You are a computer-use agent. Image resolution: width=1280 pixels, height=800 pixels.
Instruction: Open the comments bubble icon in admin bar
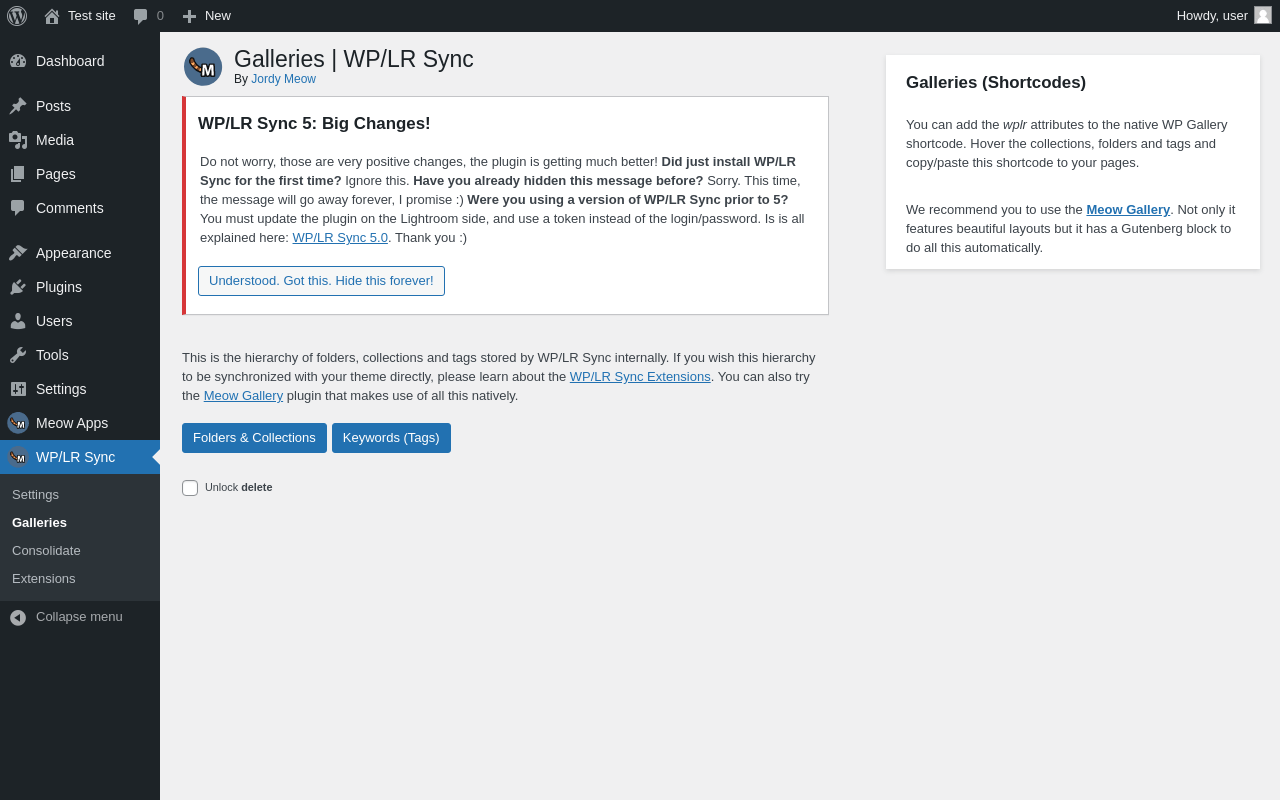coord(140,16)
